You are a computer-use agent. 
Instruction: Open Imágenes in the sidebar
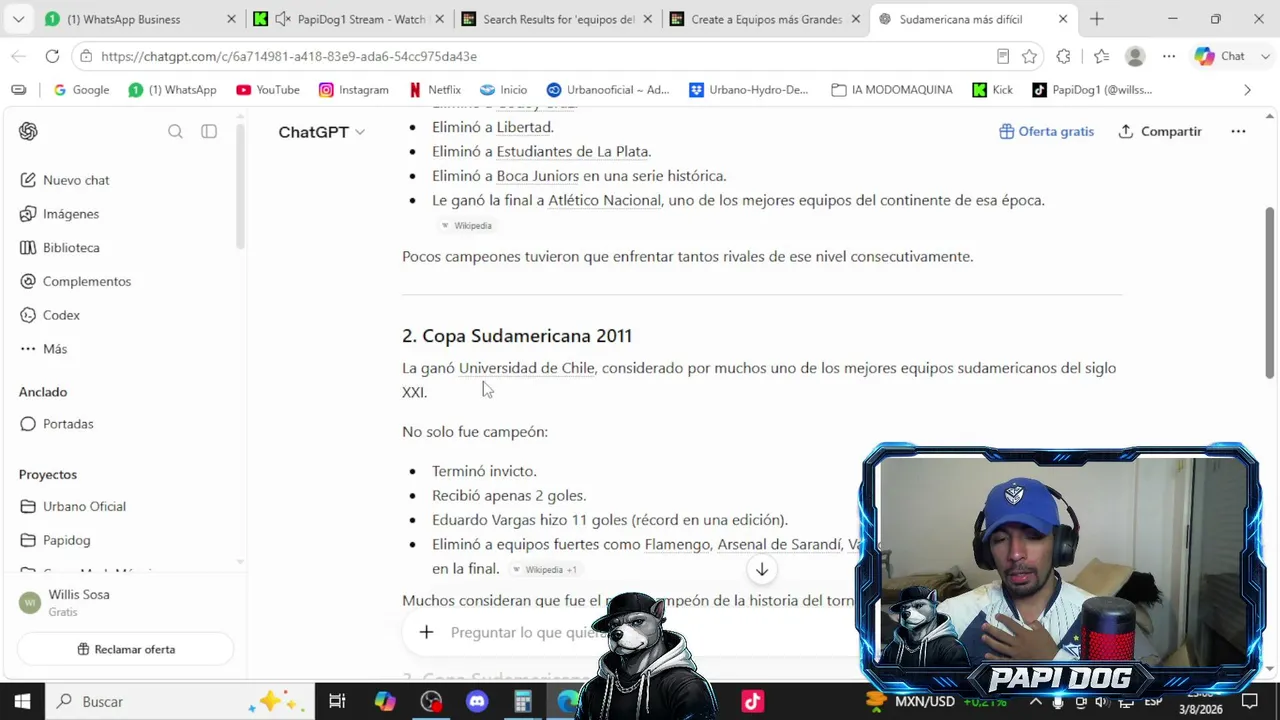tap(59, 214)
